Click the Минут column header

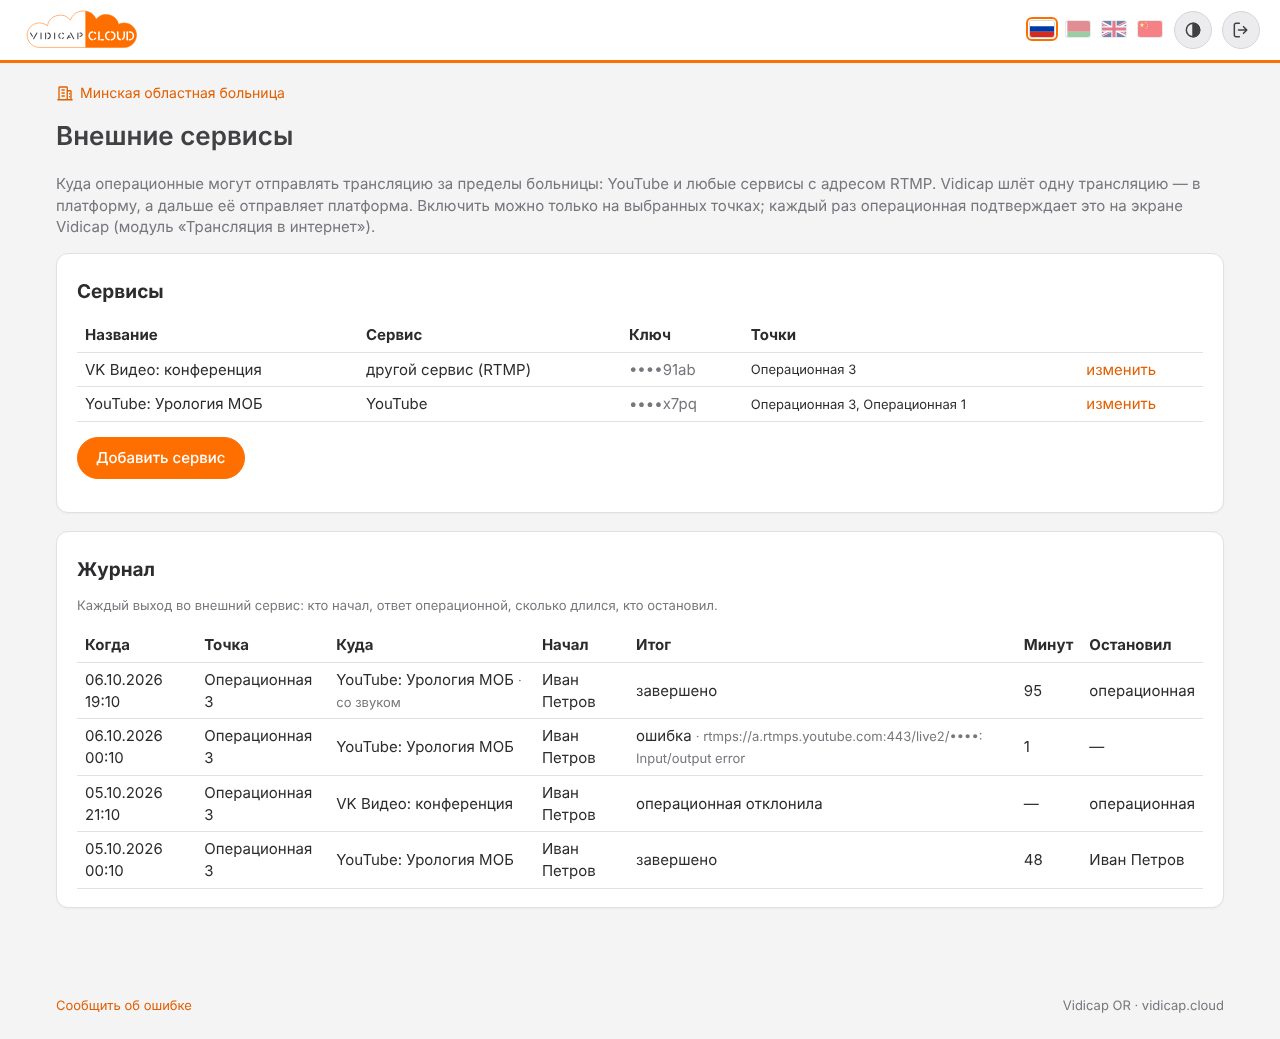point(1048,645)
